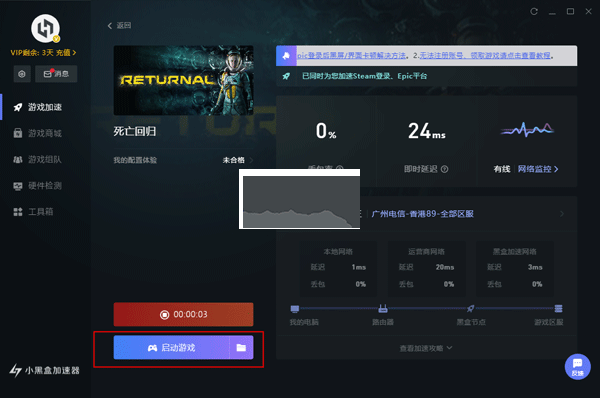This screenshot has width=600, height=398.
Task: Click the 黑盒节点 rocket node icon
Action: point(471,308)
